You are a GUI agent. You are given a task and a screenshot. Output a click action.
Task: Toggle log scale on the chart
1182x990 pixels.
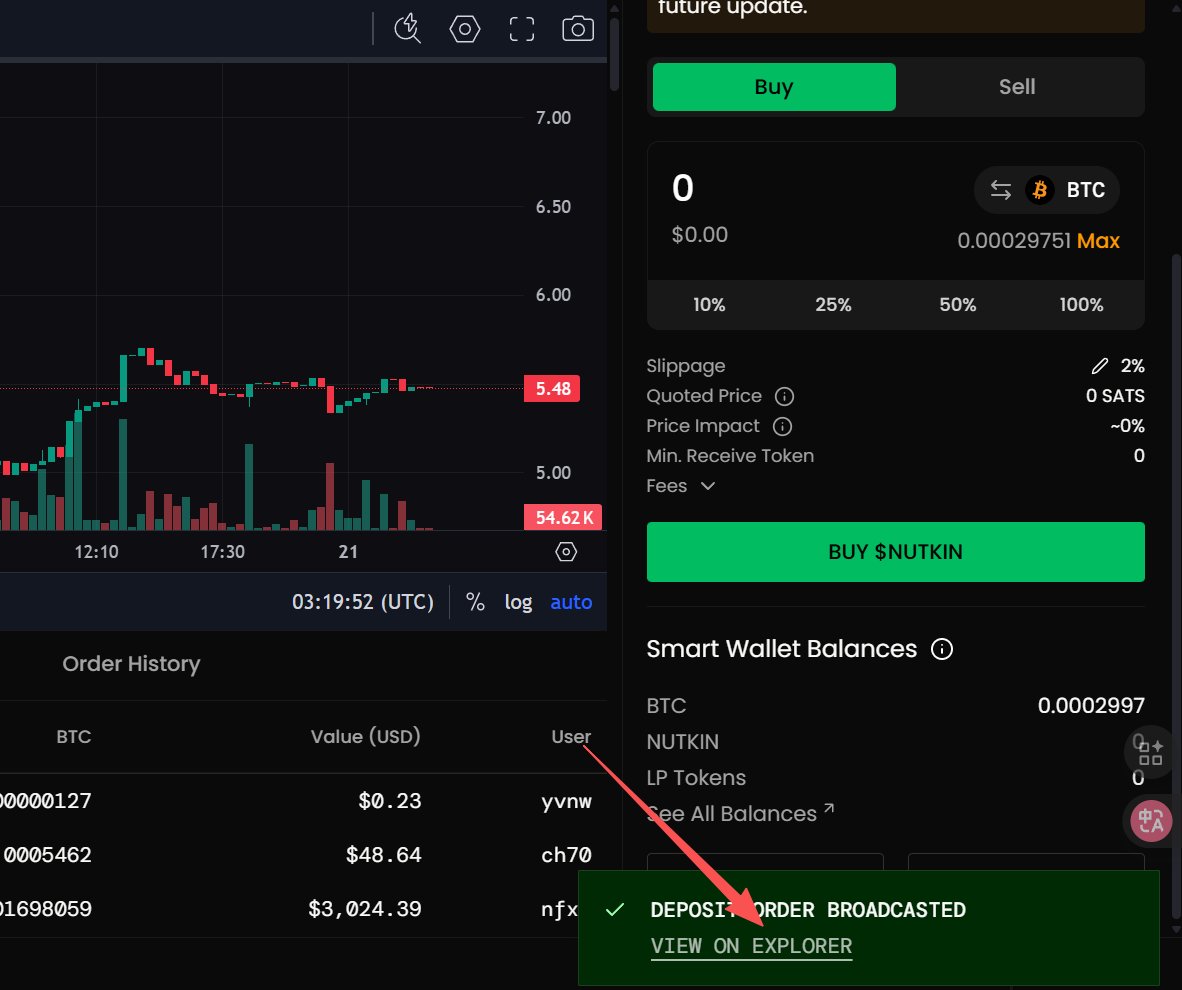(x=518, y=602)
